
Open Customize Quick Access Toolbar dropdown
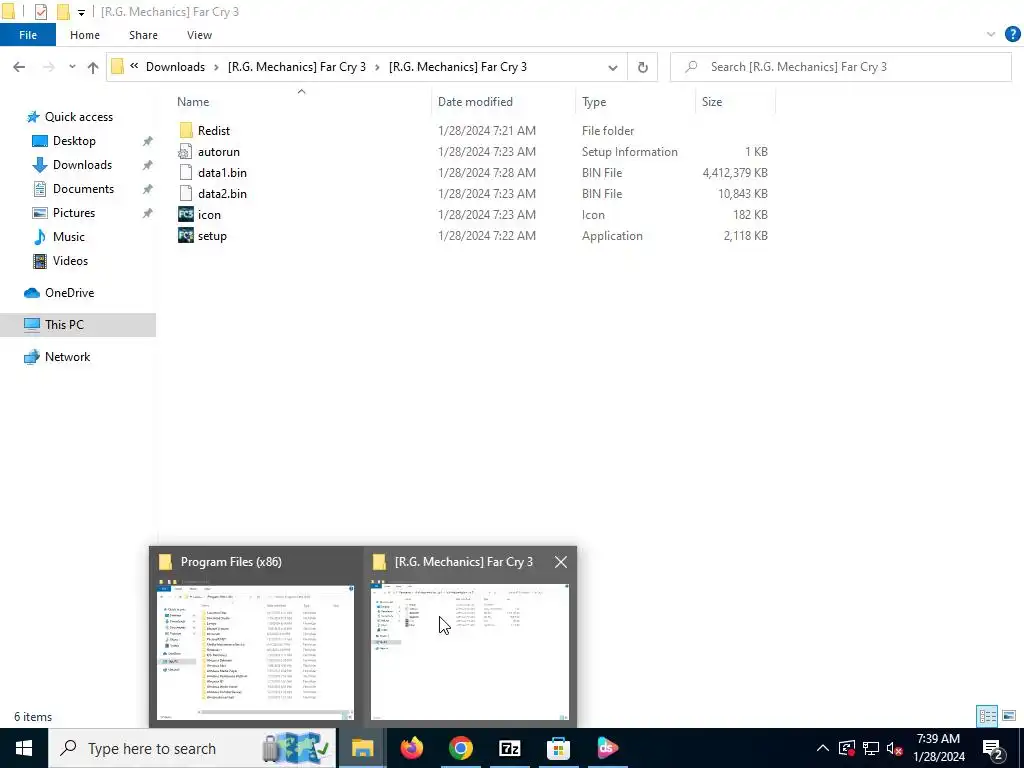click(x=81, y=12)
